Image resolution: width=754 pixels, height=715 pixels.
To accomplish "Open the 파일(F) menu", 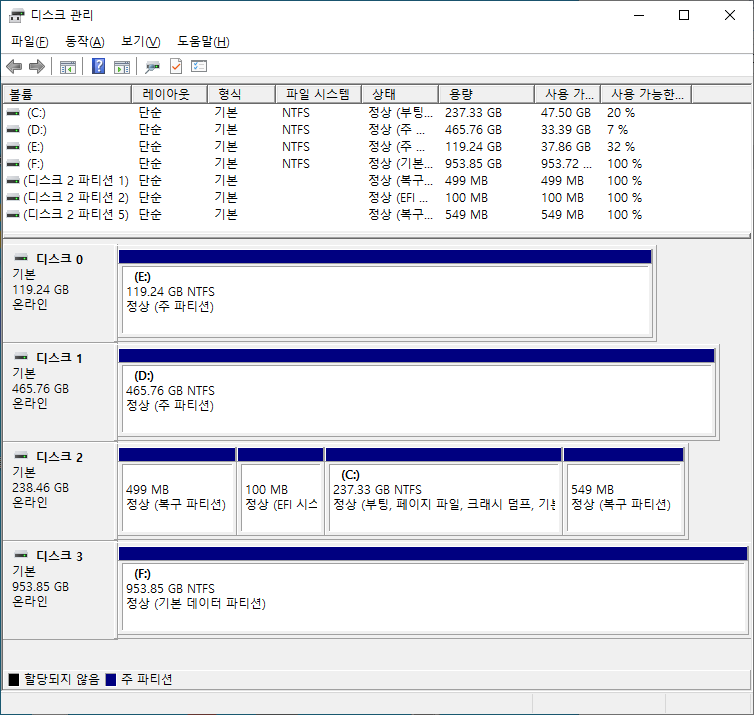I will [x=30, y=42].
